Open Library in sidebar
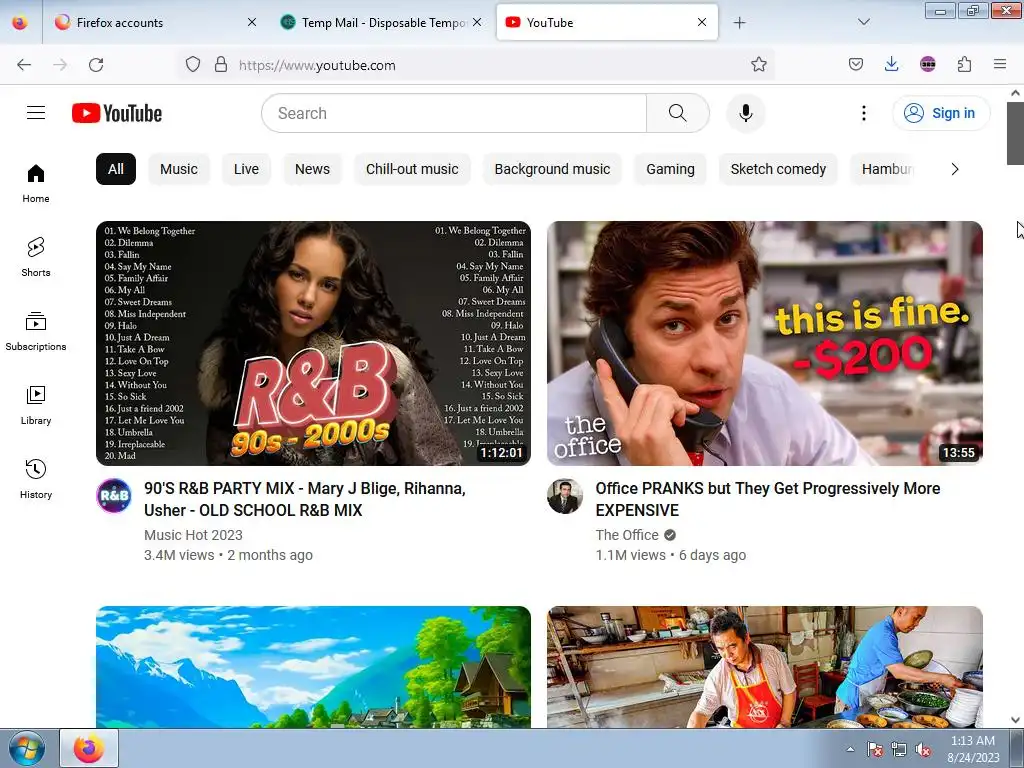Image resolution: width=1024 pixels, height=768 pixels. click(36, 406)
